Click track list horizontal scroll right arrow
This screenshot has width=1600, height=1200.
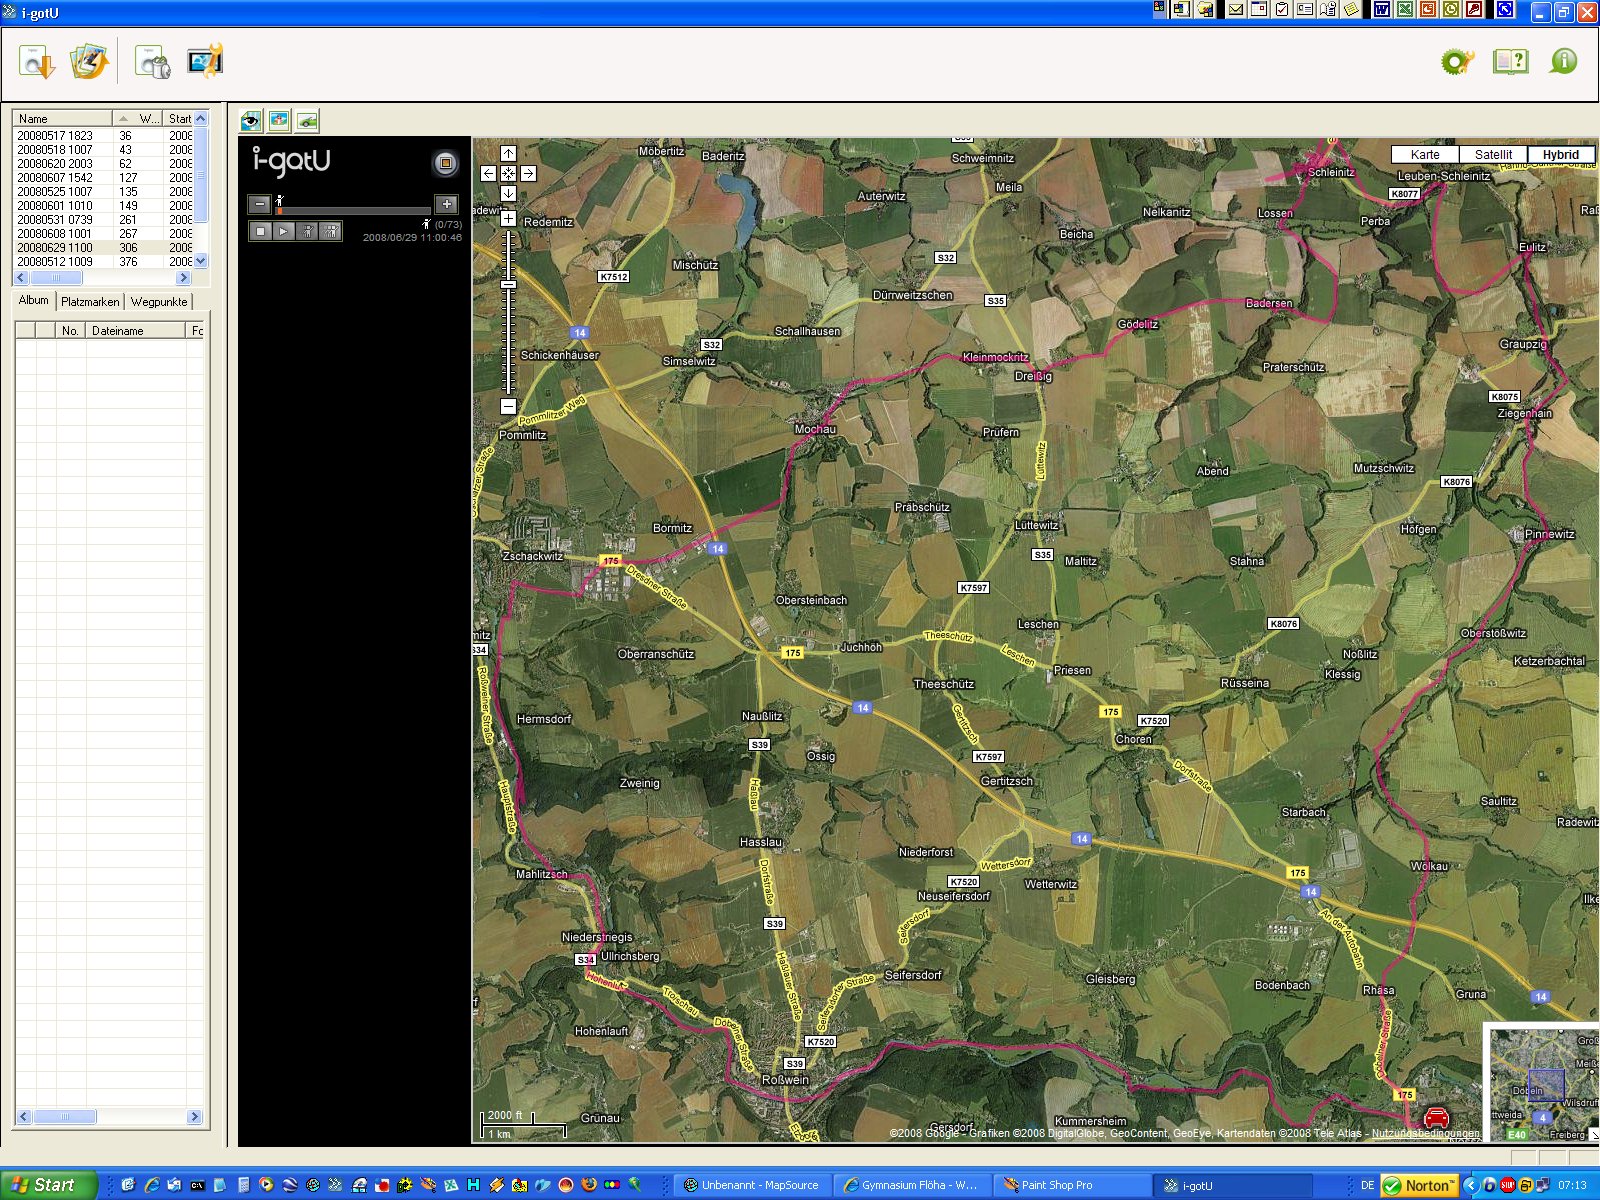(x=183, y=277)
